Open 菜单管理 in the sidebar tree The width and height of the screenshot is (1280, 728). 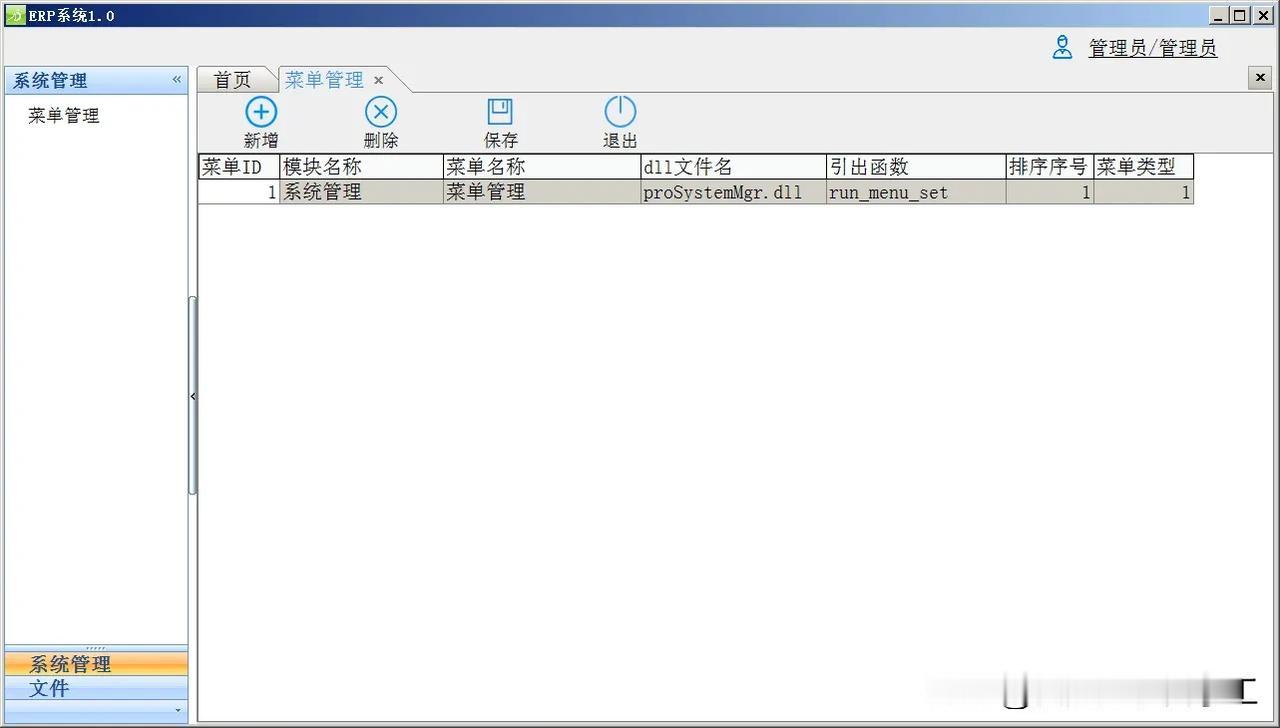tap(64, 116)
